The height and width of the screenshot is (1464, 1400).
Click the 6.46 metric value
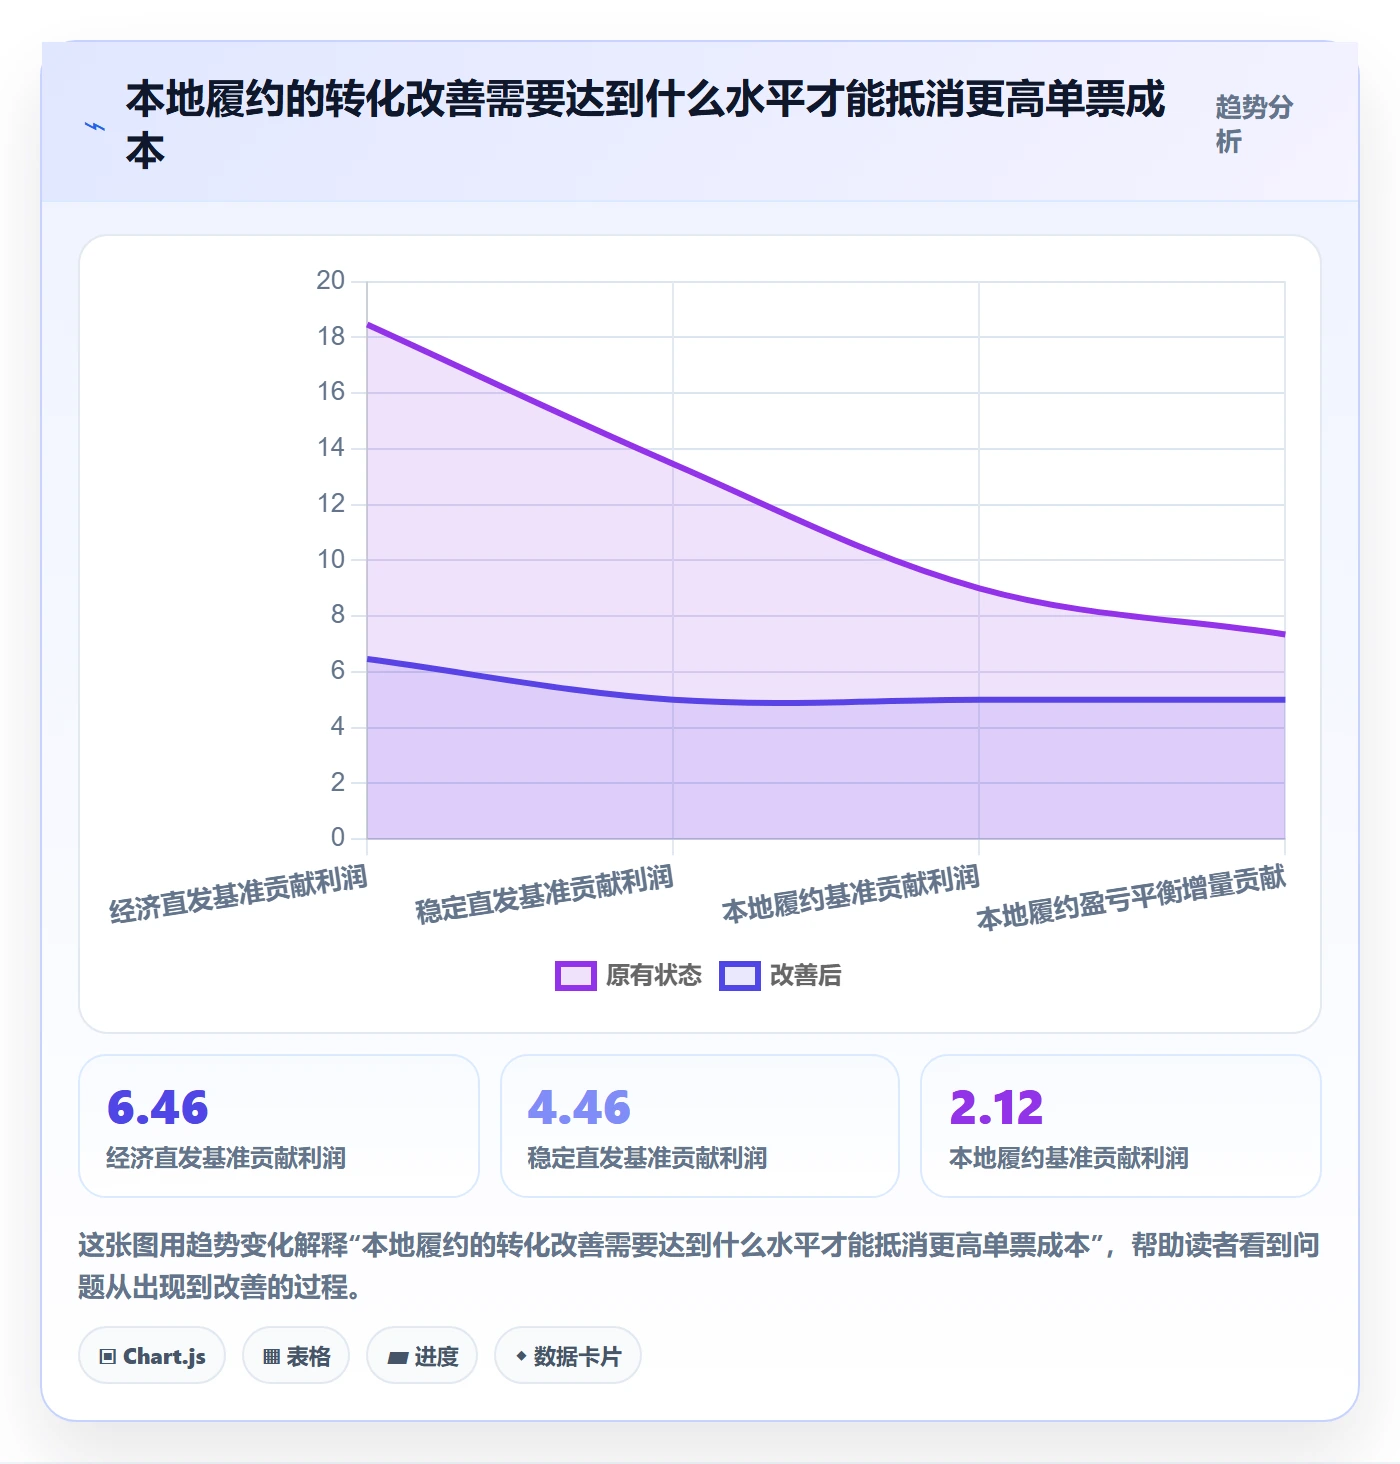pyautogui.click(x=158, y=1107)
